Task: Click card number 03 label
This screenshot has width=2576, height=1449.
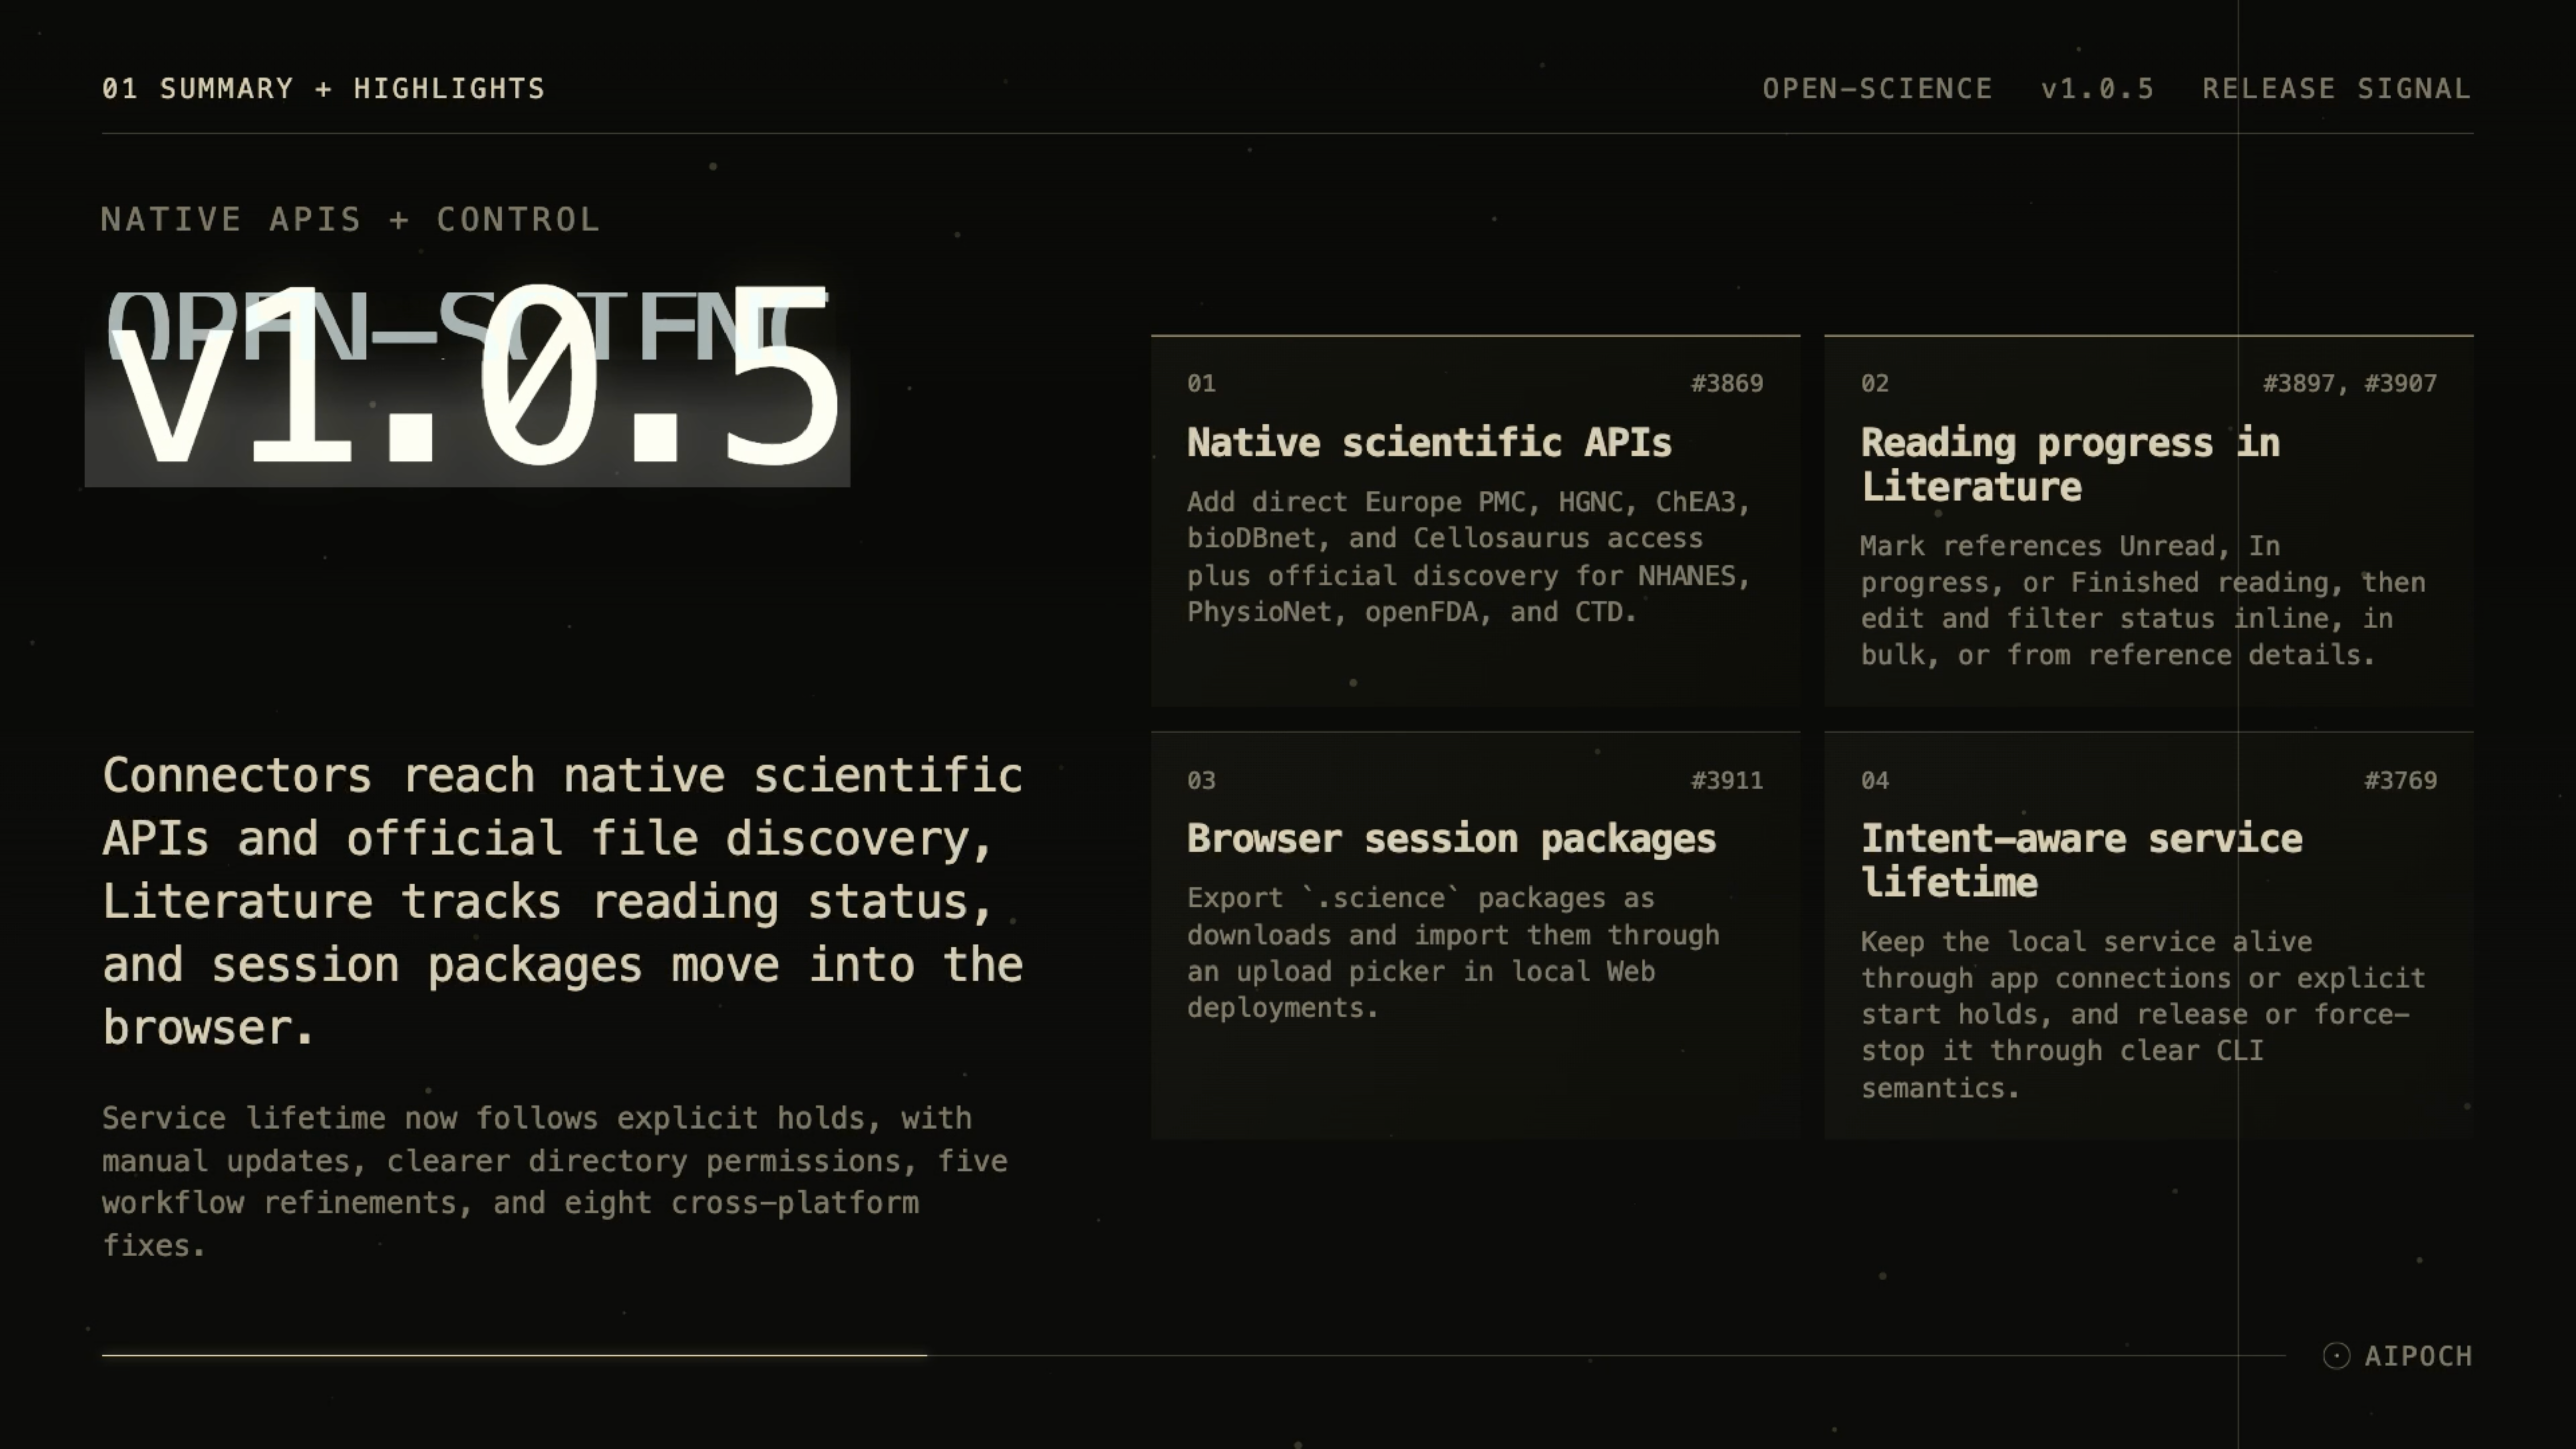Action: pyautogui.click(x=1201, y=780)
